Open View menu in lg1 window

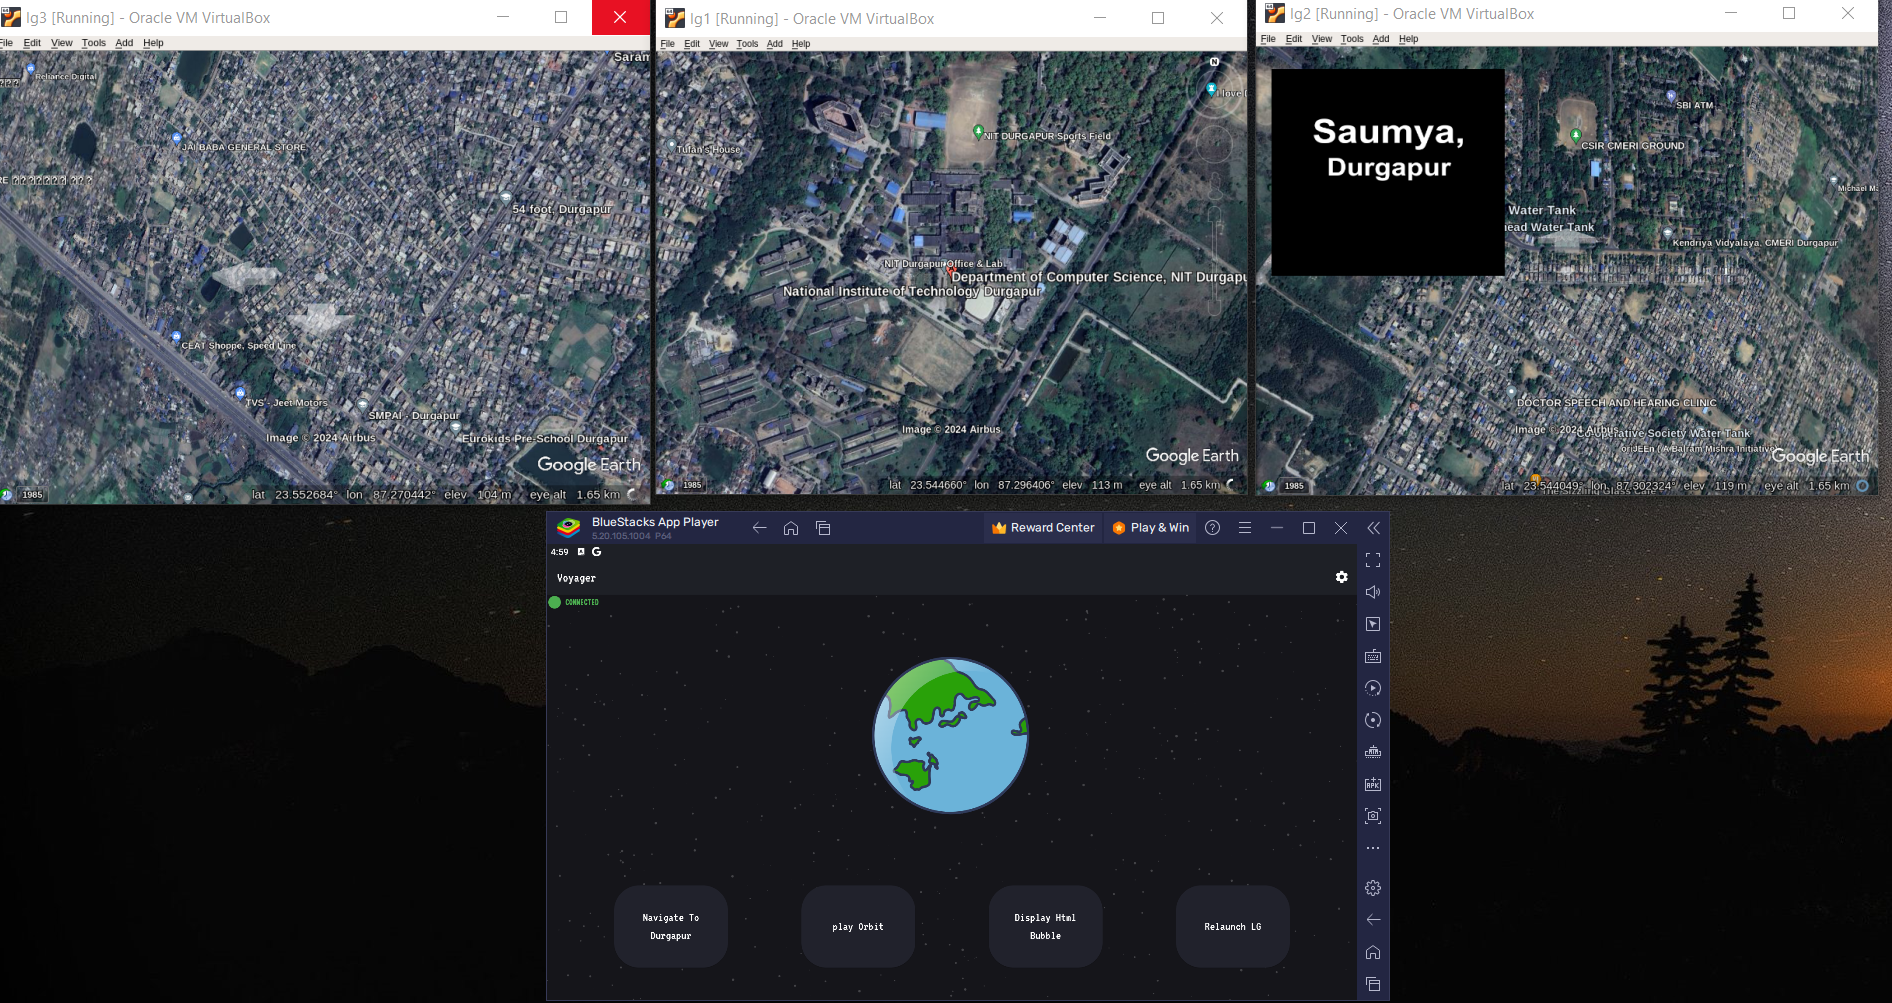(718, 44)
